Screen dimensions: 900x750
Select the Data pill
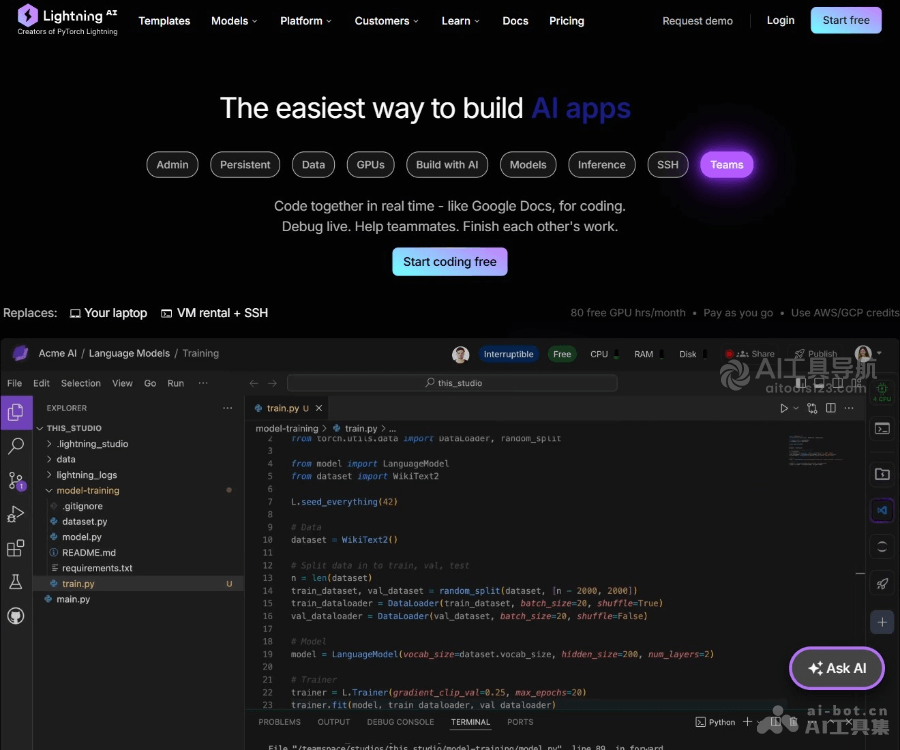313,165
